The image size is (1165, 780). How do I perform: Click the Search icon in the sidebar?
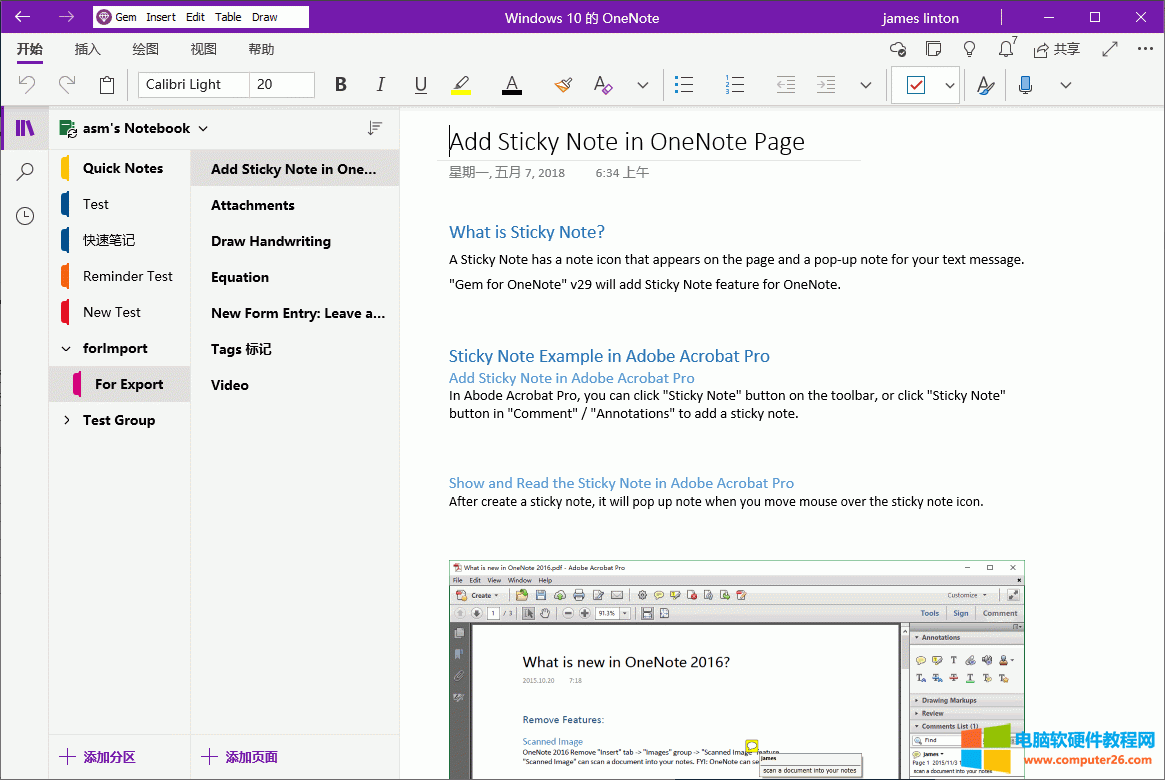click(x=24, y=170)
